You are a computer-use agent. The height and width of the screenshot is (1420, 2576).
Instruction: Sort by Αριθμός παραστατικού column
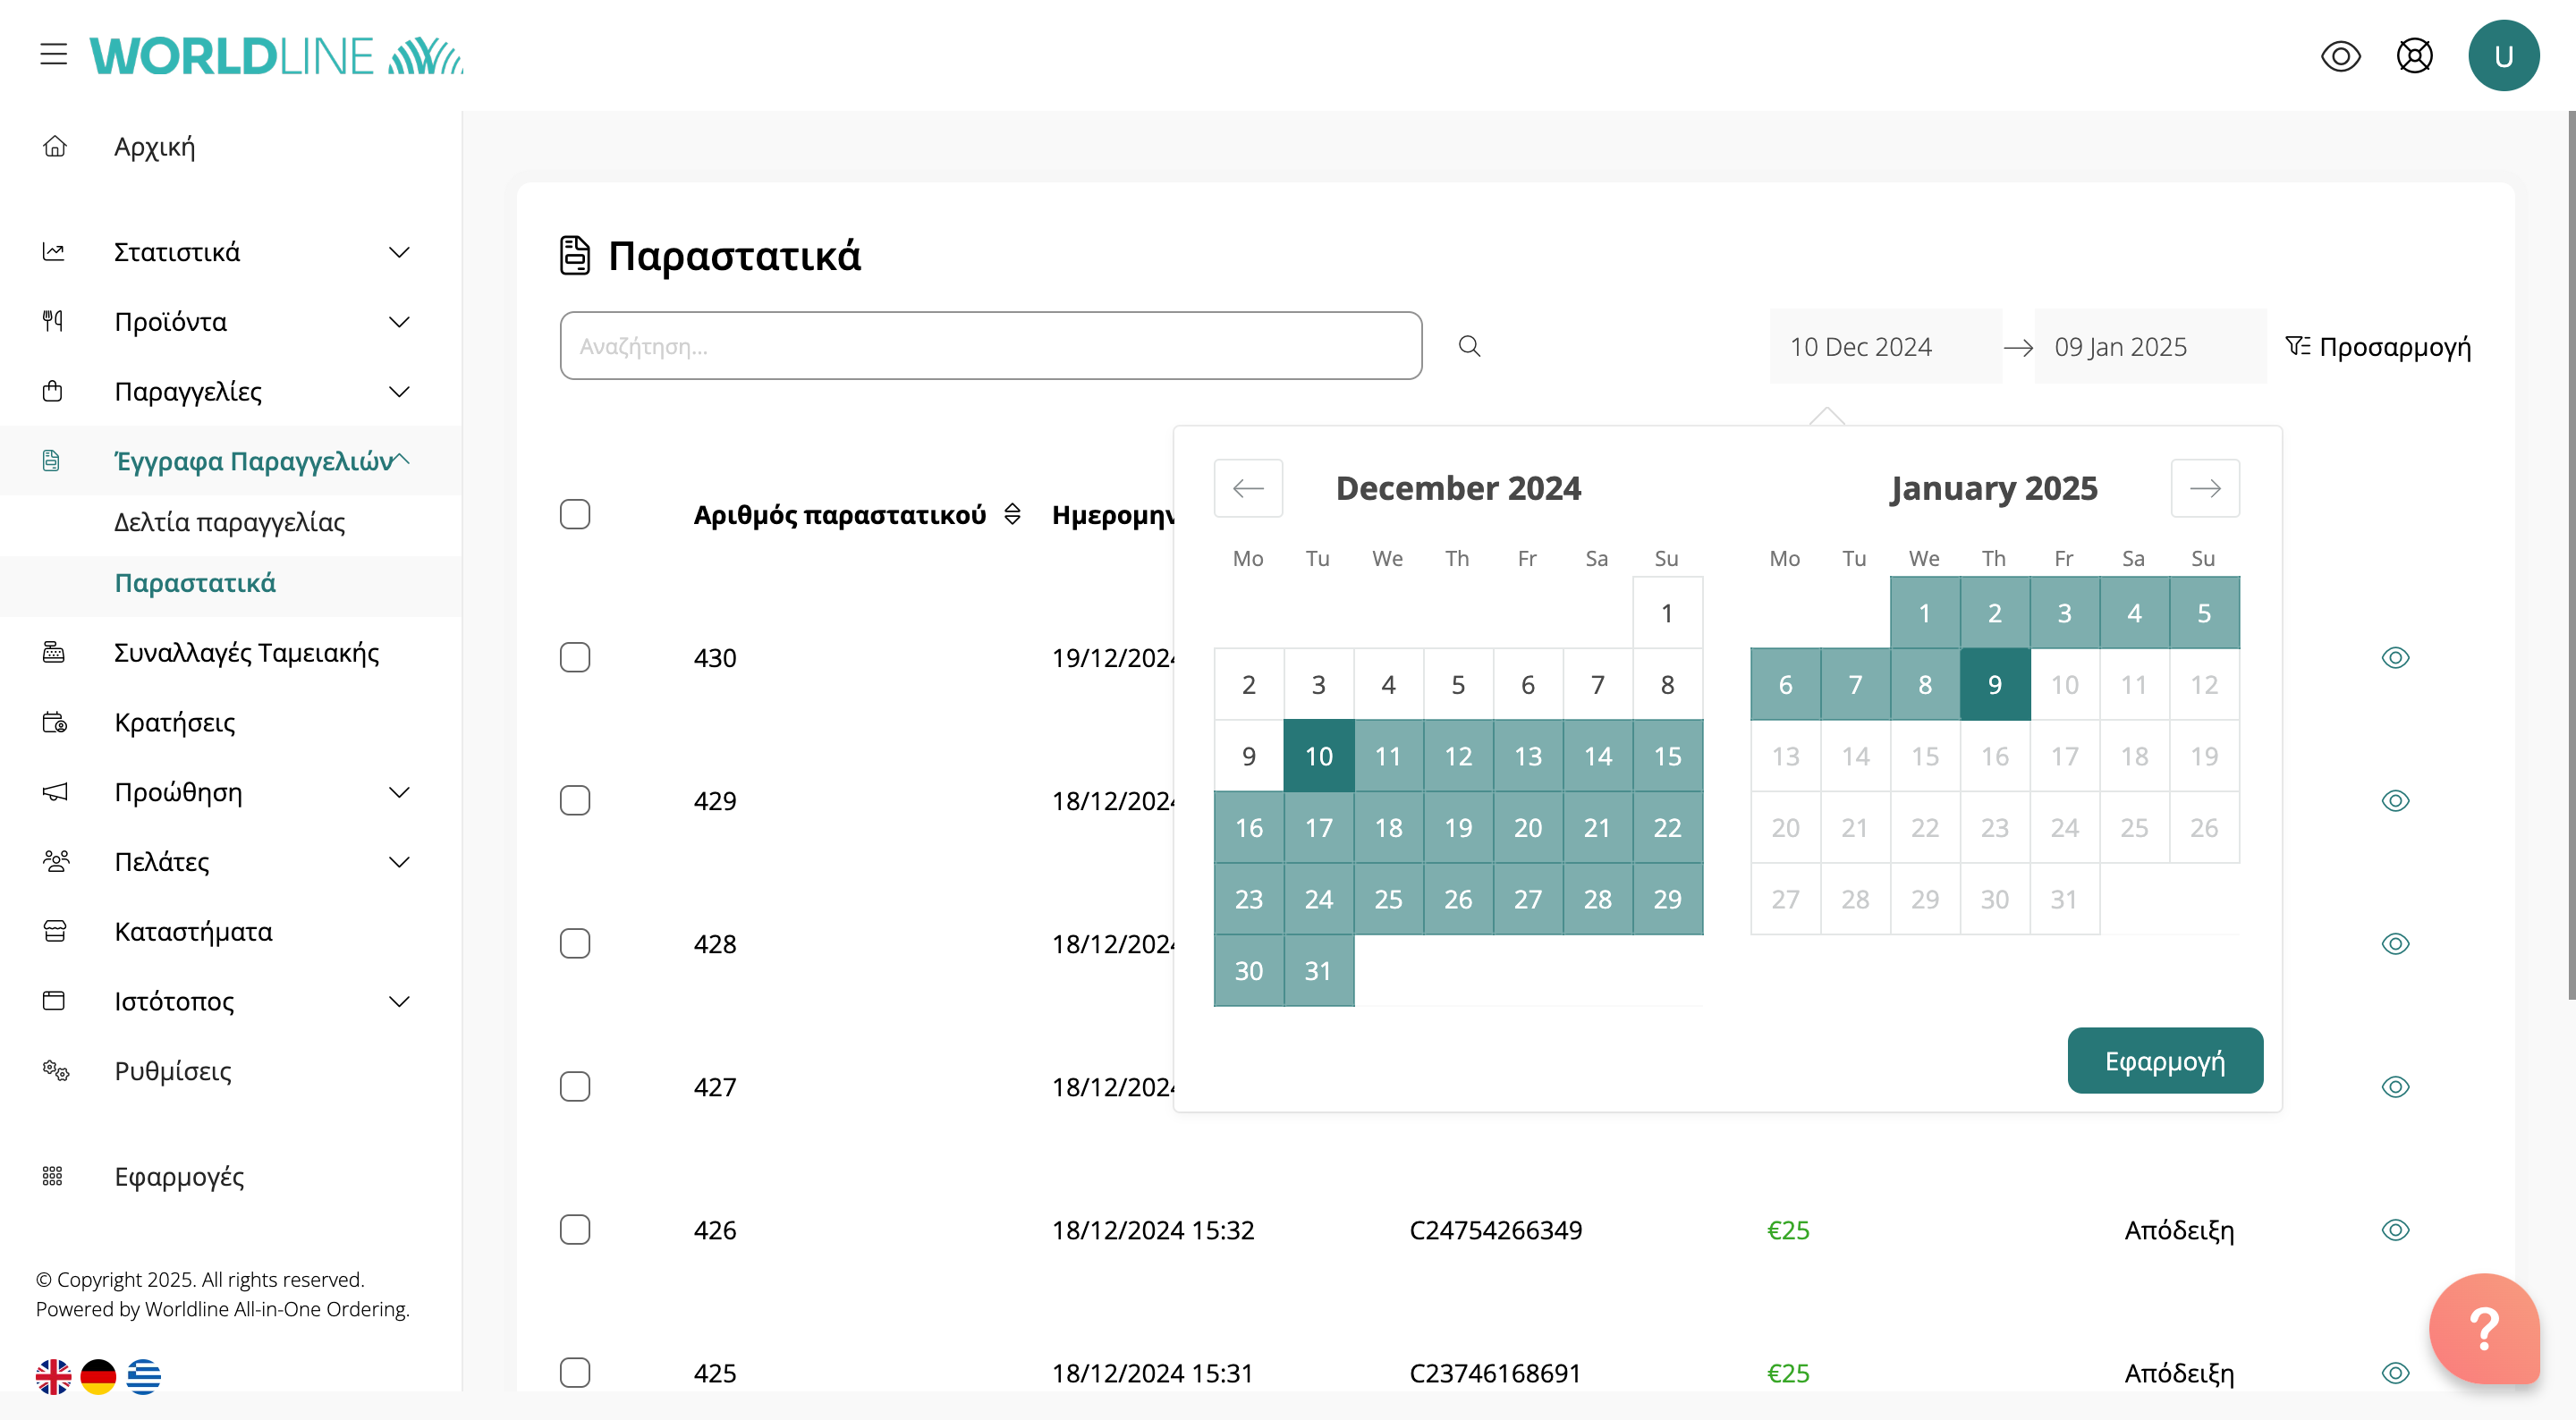pos(1012,514)
